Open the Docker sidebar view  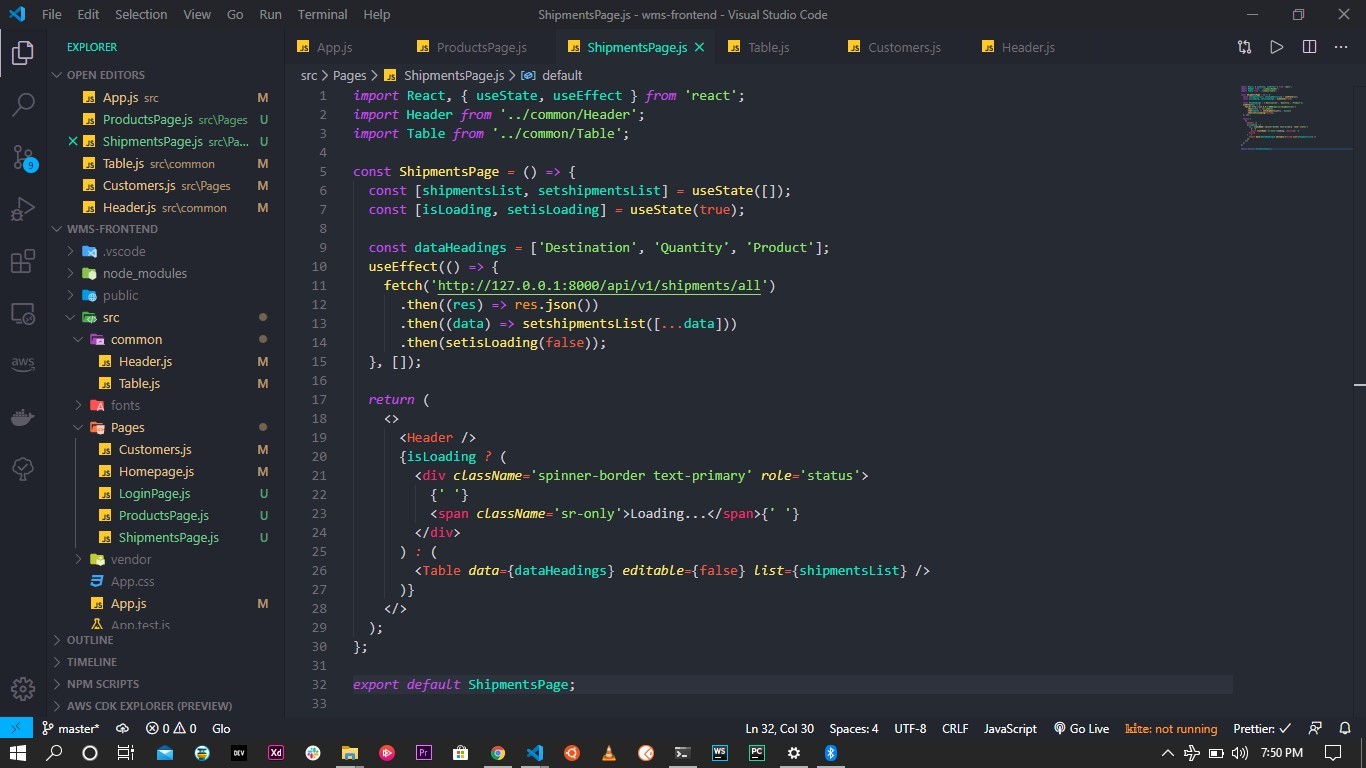point(22,417)
